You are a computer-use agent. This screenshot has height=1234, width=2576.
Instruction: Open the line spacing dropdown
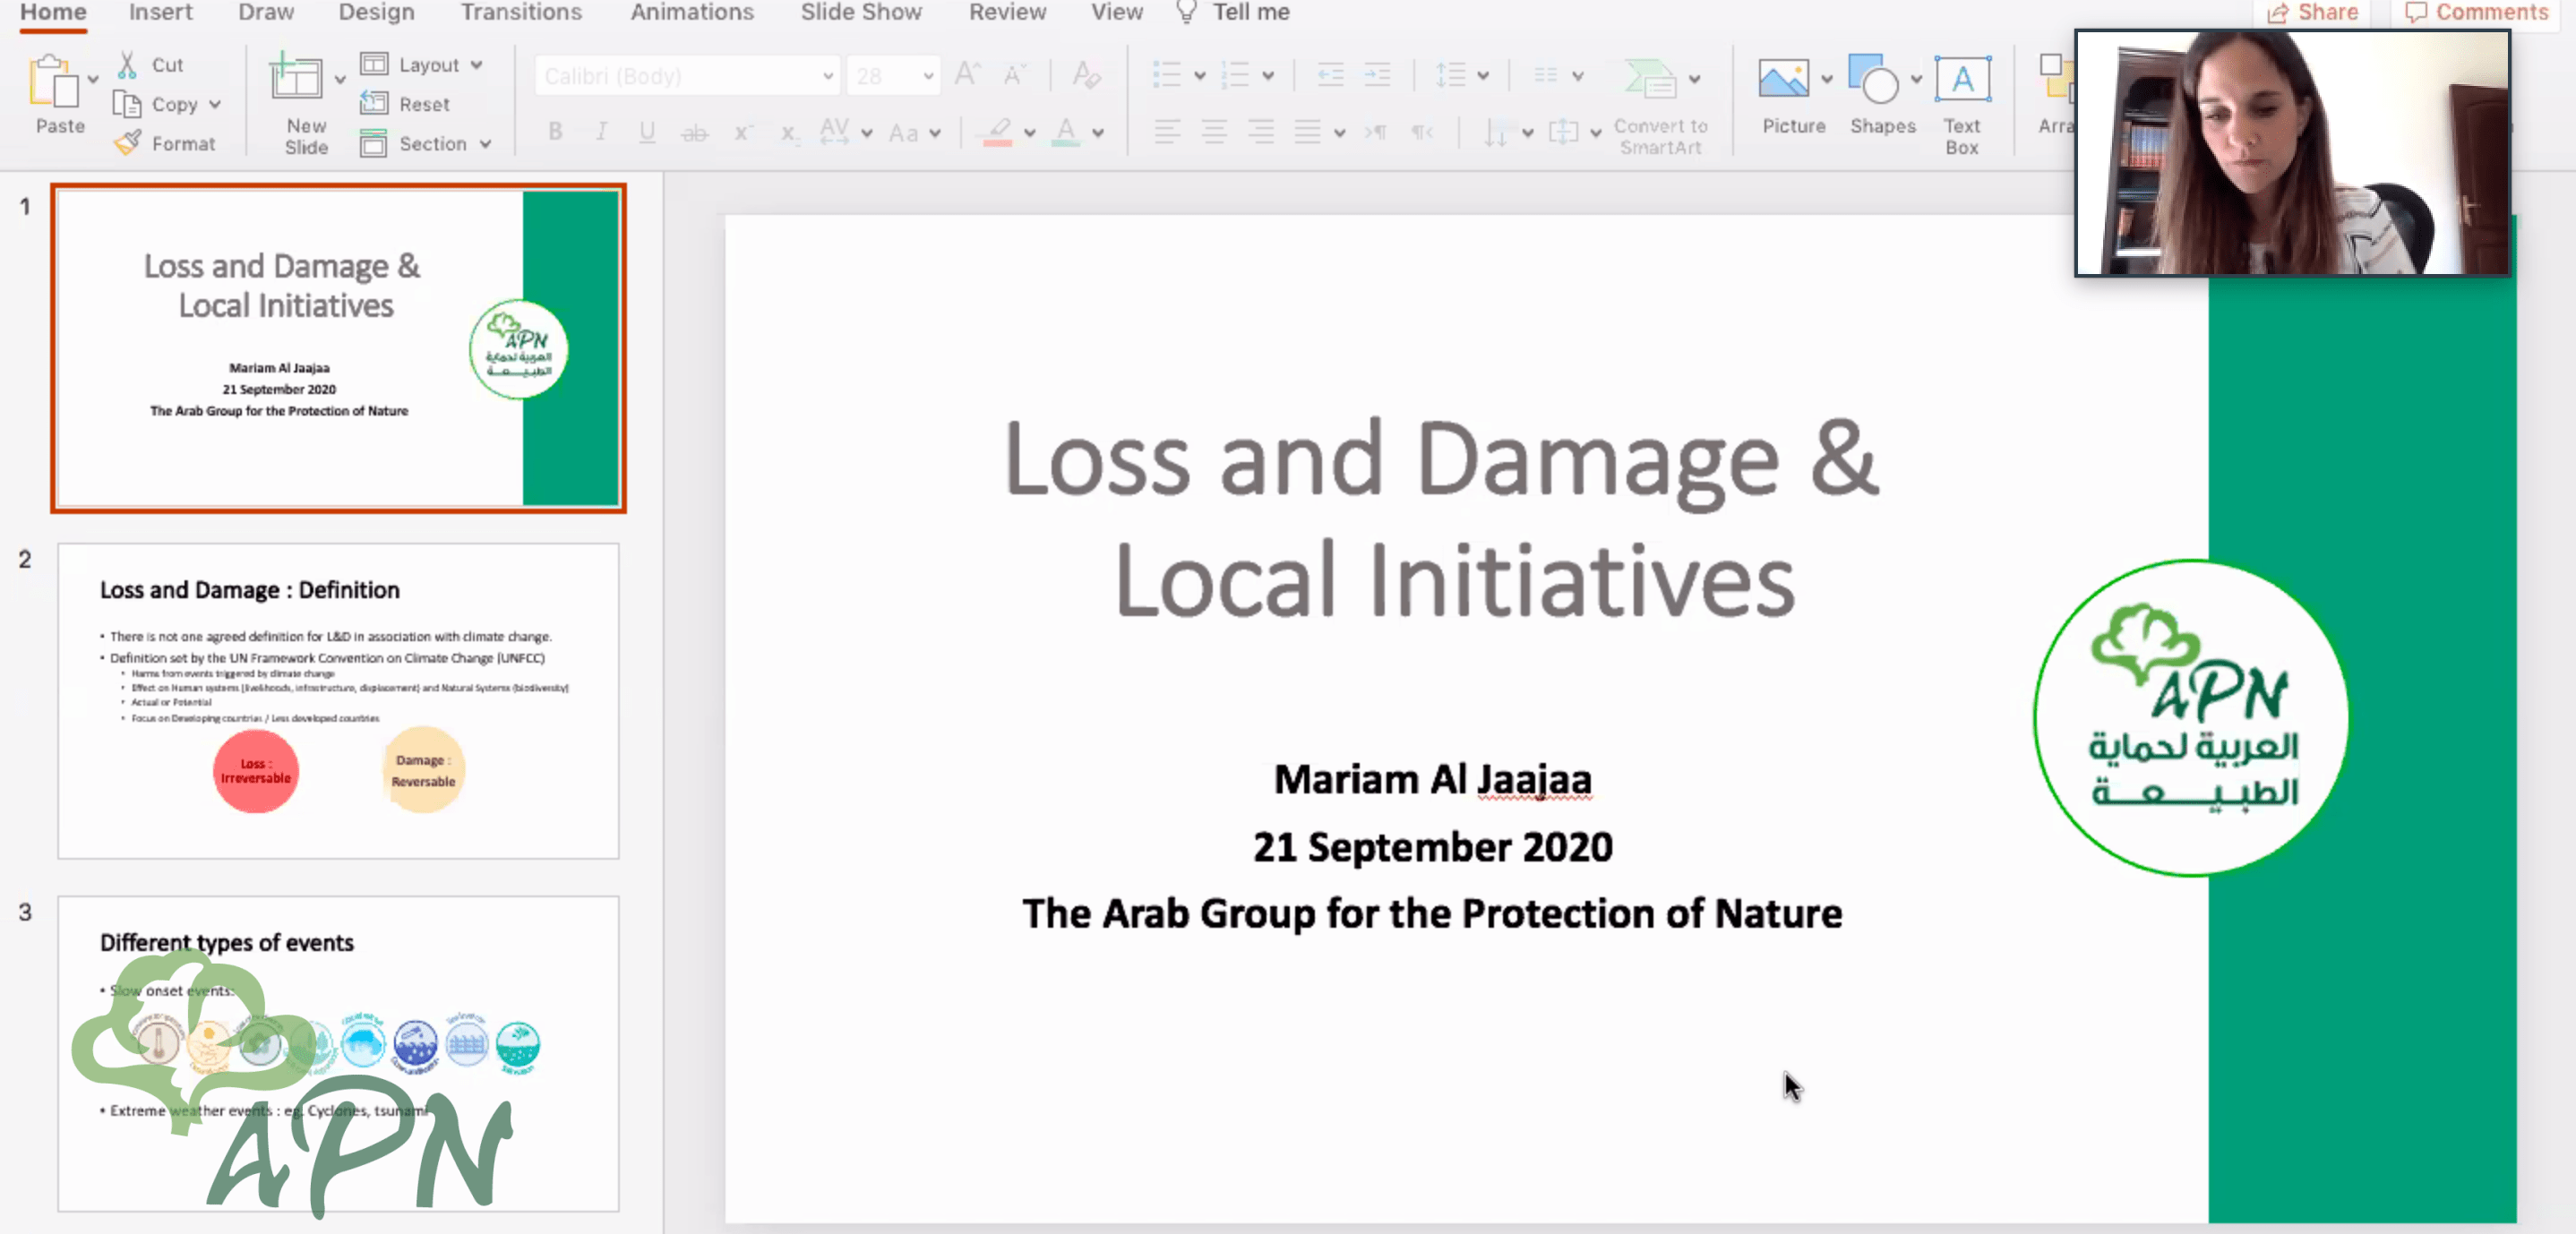(x=1483, y=75)
